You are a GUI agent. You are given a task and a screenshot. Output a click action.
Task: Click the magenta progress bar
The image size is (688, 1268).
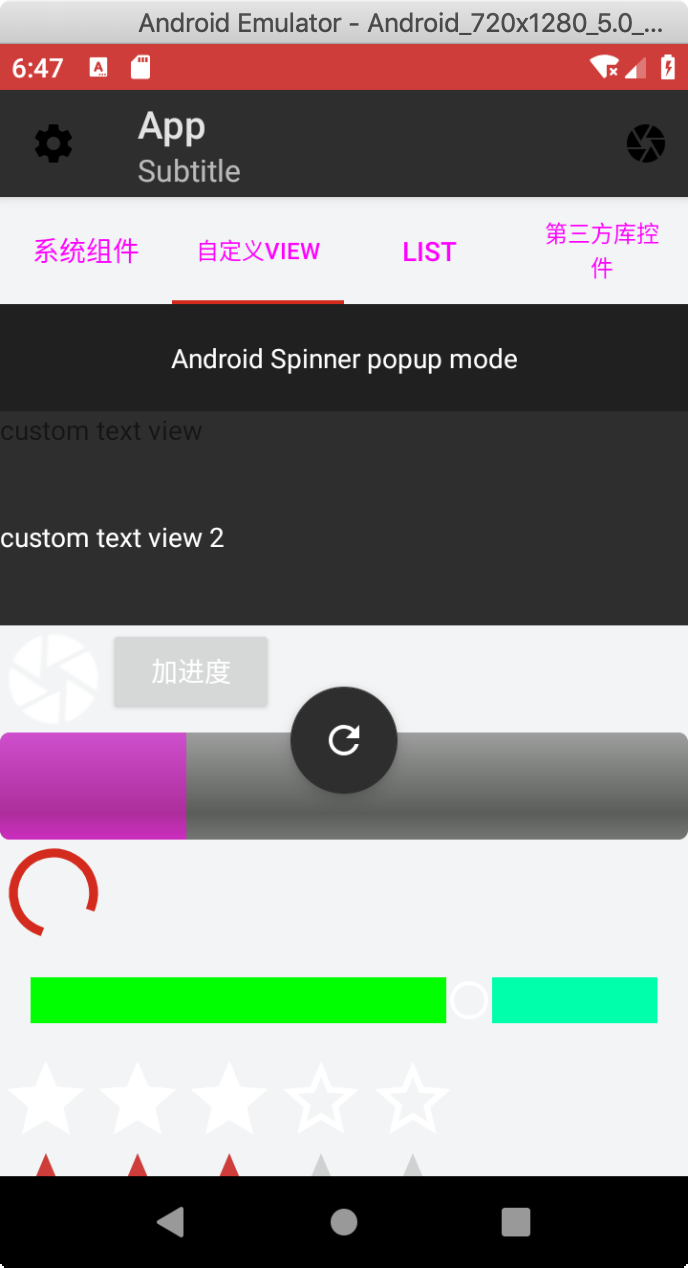coord(93,785)
